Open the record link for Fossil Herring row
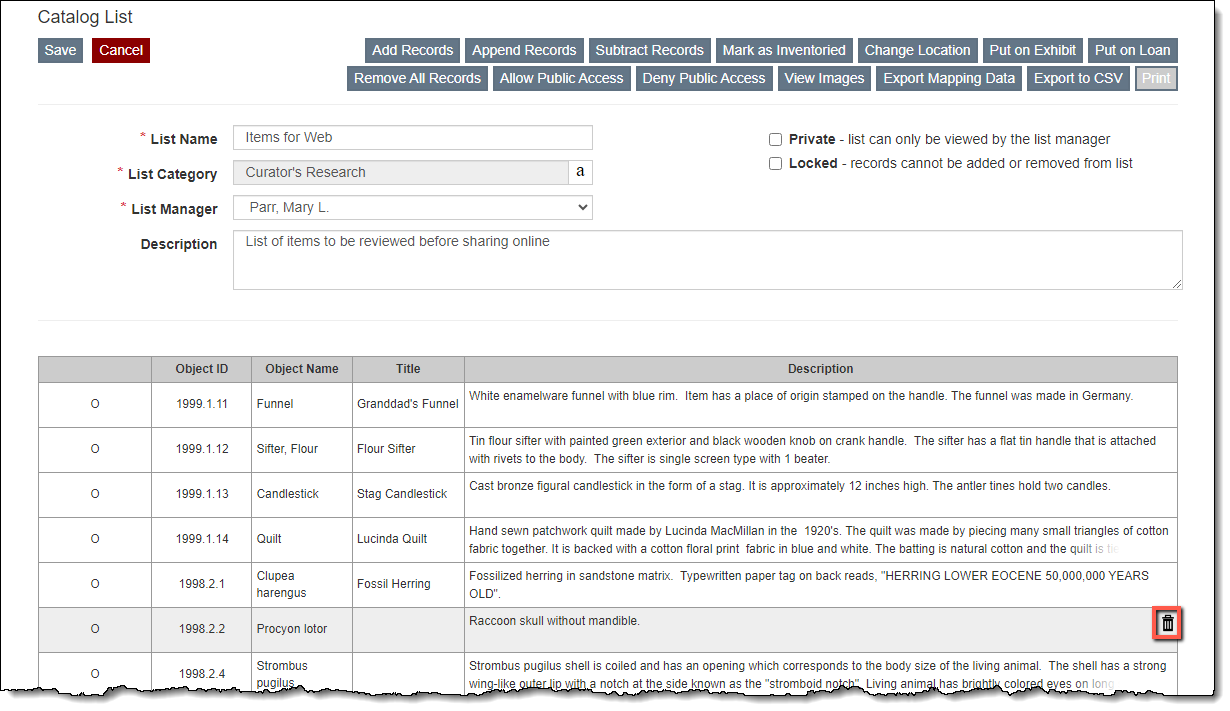Viewport: 1230px width, 711px height. point(95,584)
